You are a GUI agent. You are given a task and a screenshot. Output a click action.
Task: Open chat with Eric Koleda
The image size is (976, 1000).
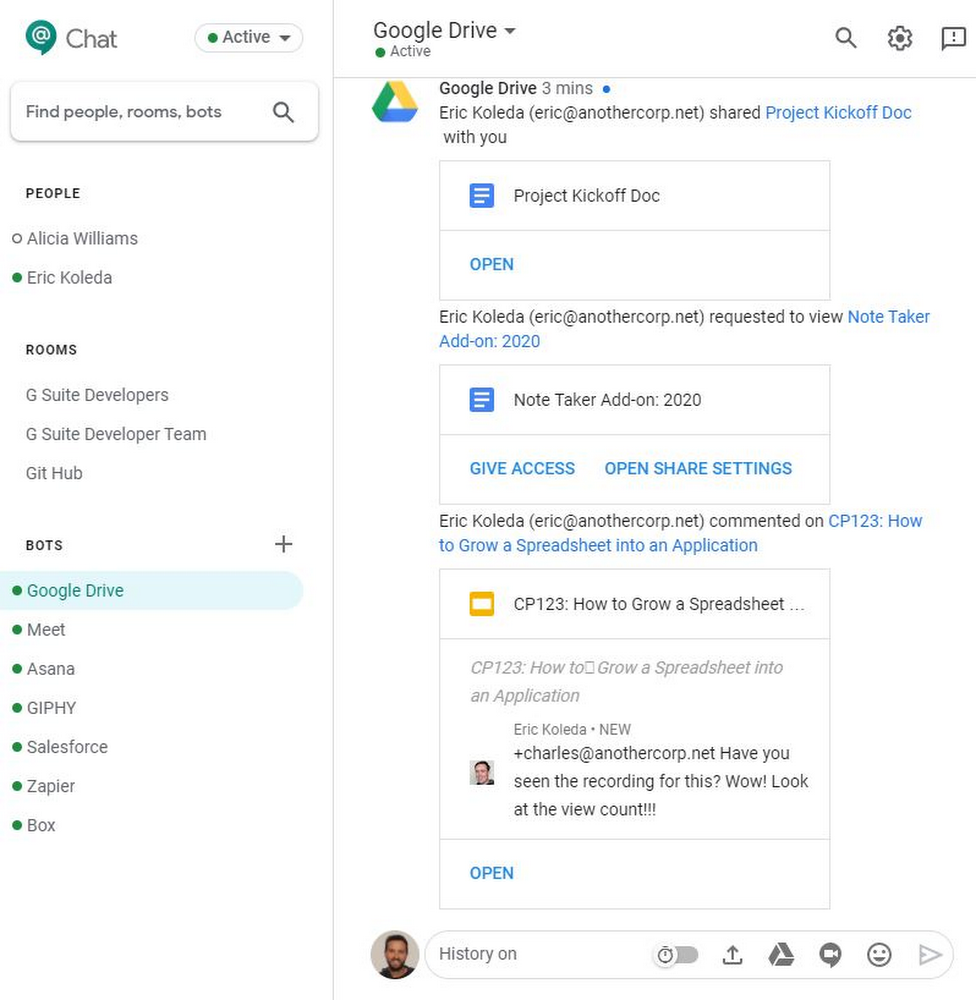coord(70,277)
